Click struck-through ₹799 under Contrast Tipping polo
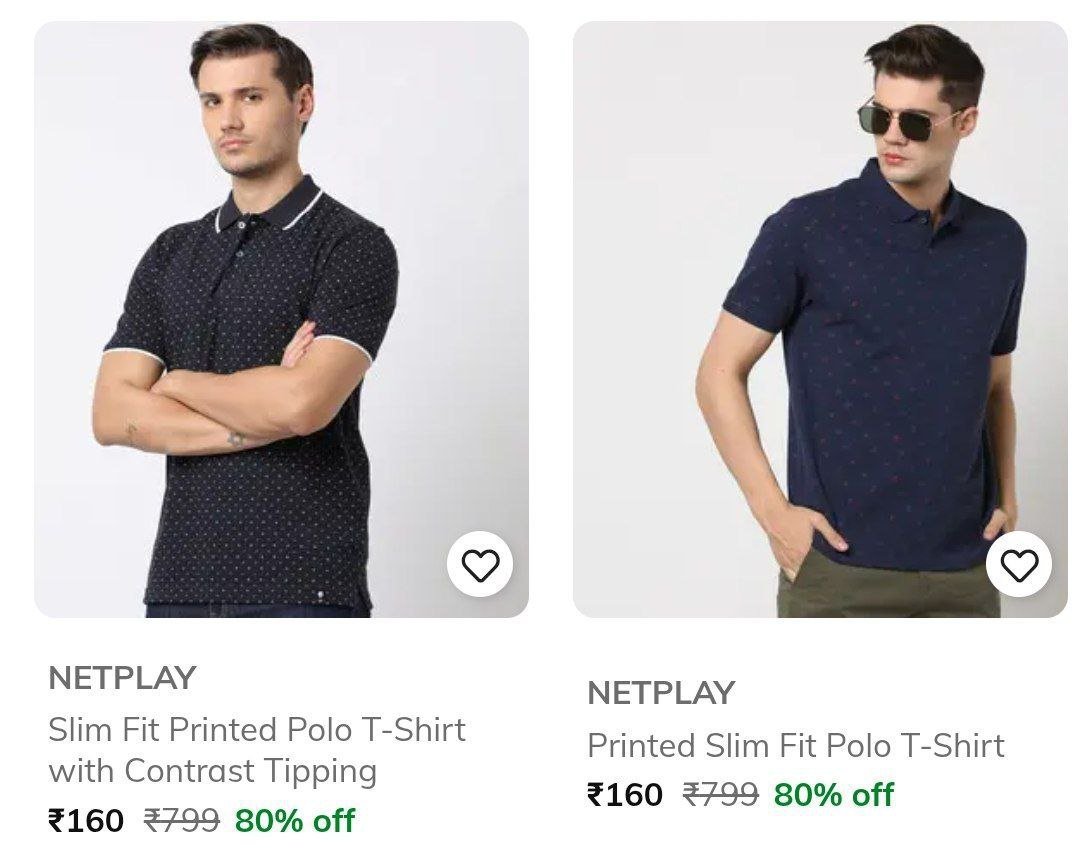The height and width of the screenshot is (852, 1080). [182, 821]
